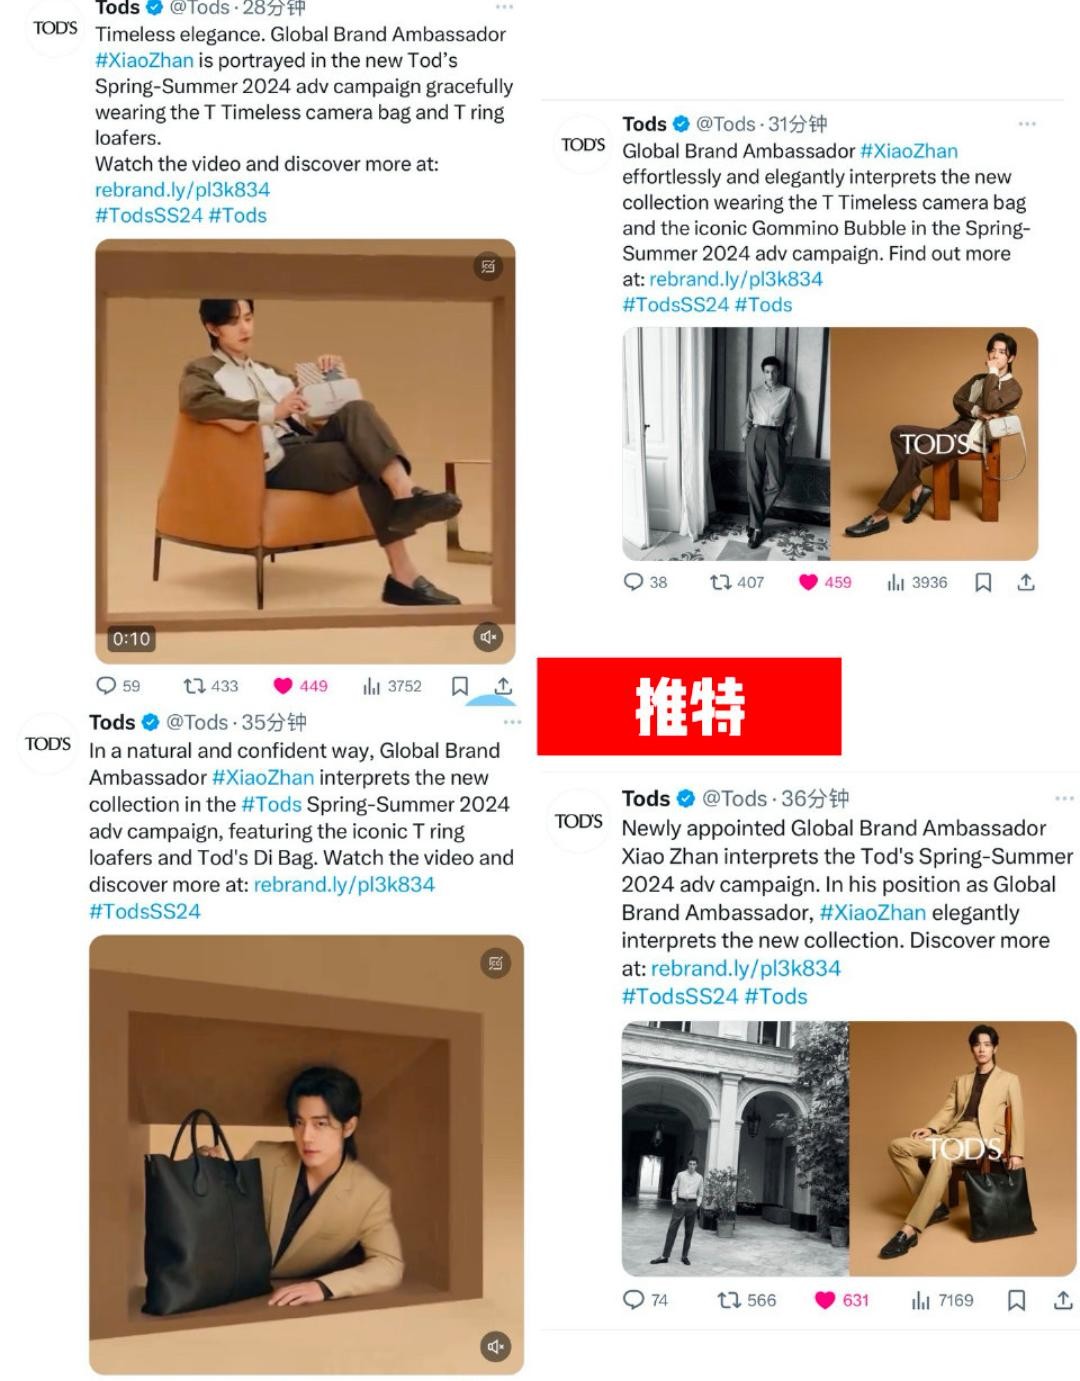Open more options on the 31分钟 tweet

tap(1027, 124)
